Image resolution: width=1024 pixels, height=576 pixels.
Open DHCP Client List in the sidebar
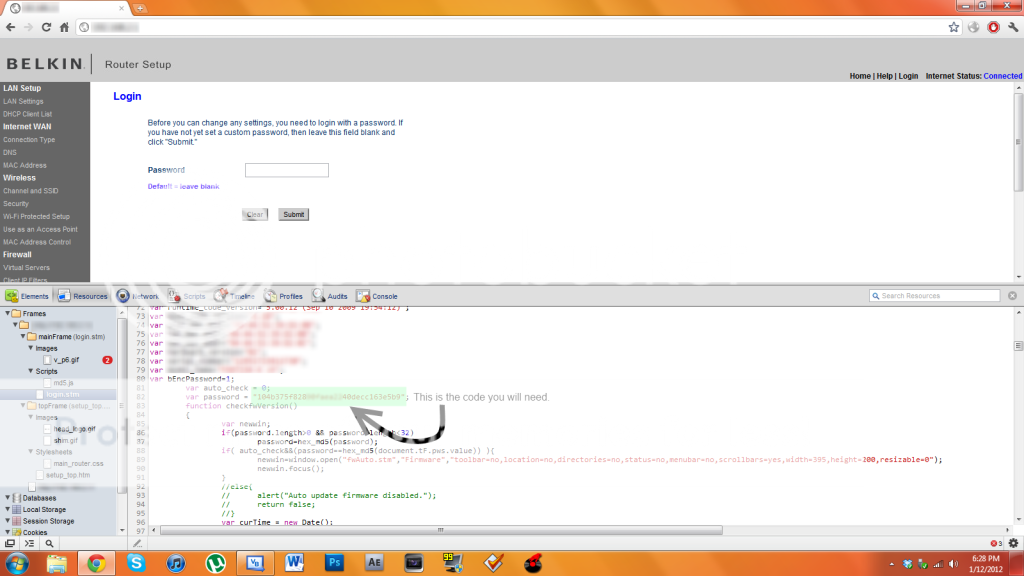(27, 114)
